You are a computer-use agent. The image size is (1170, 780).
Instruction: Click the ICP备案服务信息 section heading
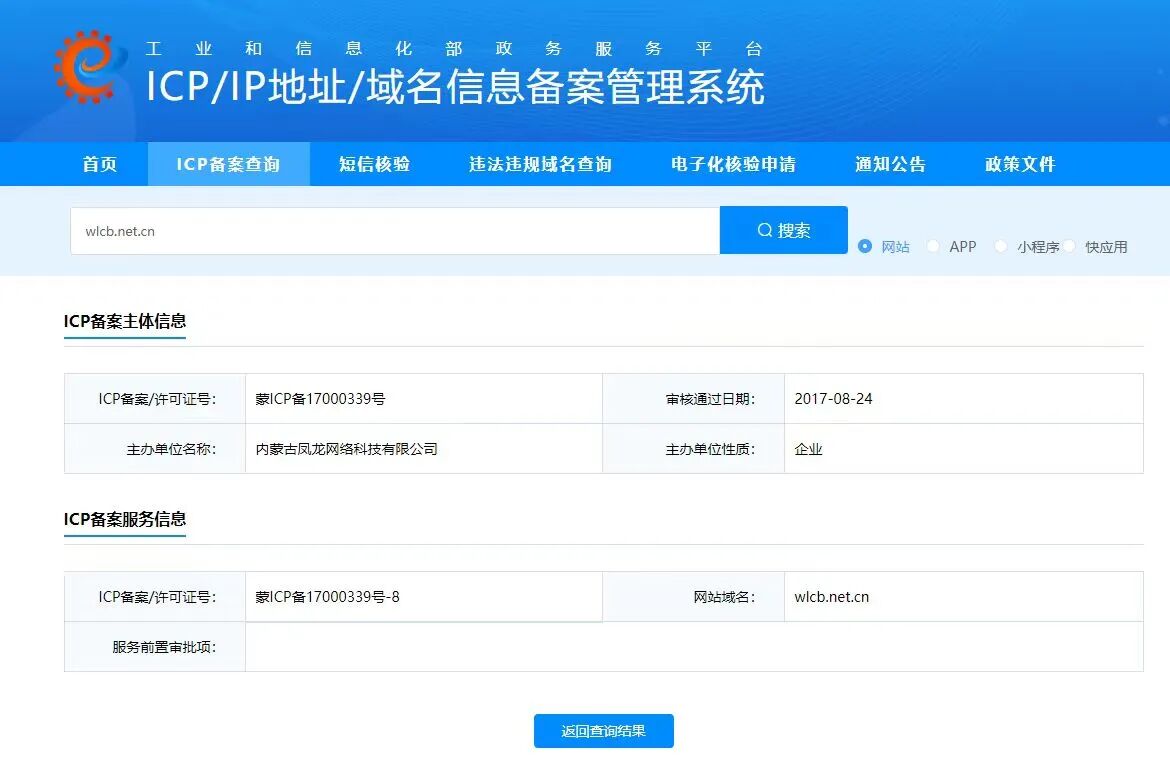pos(125,519)
